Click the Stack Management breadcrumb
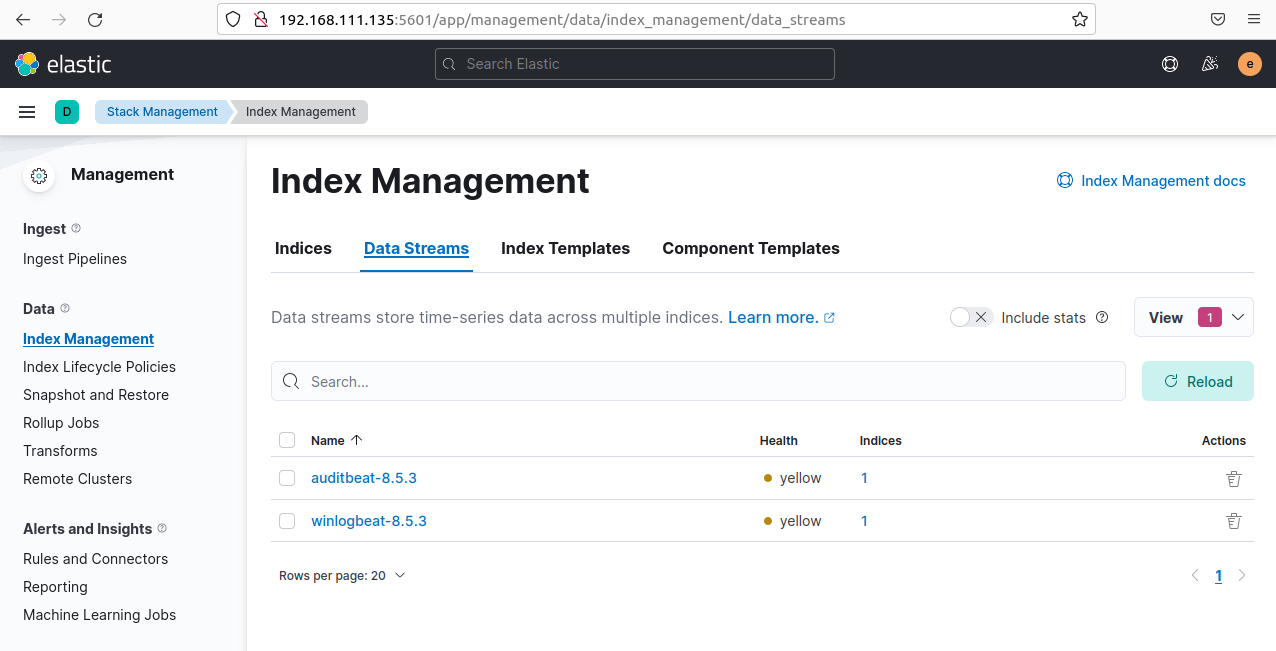 [x=162, y=112]
